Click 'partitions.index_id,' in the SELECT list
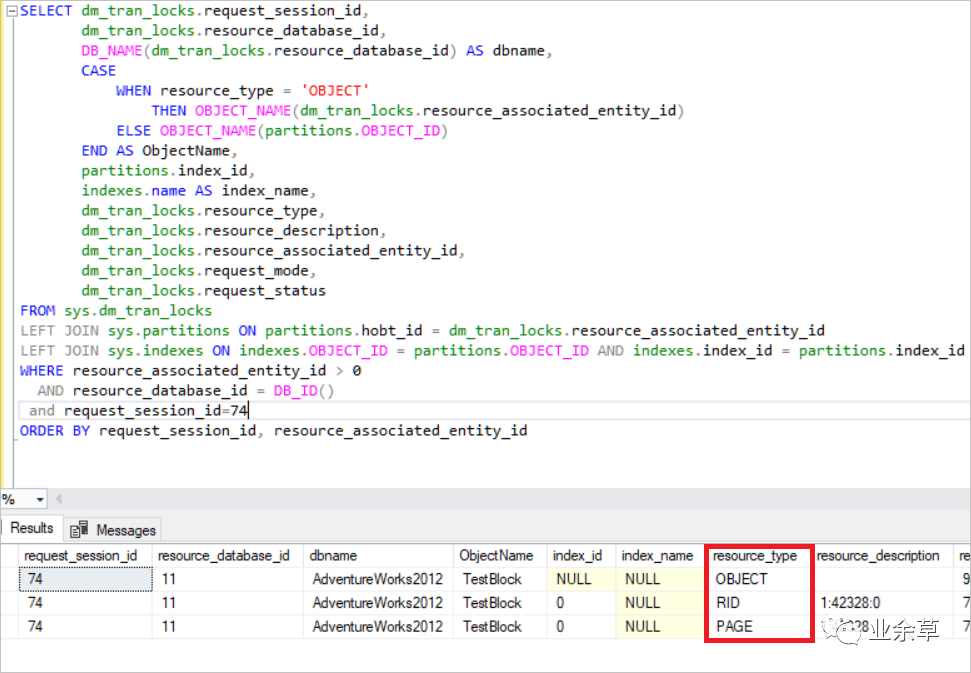Screen dimensions: 971x673 tap(168, 170)
